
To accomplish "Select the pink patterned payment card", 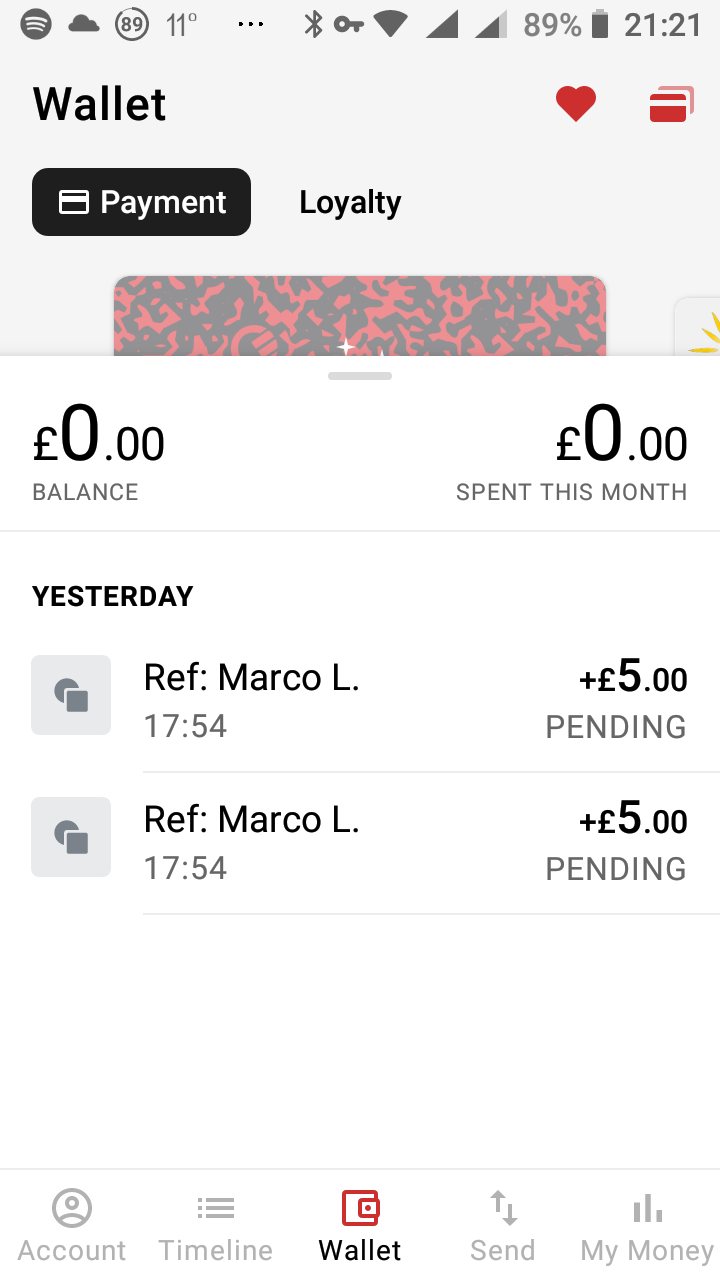I will click(x=360, y=316).
